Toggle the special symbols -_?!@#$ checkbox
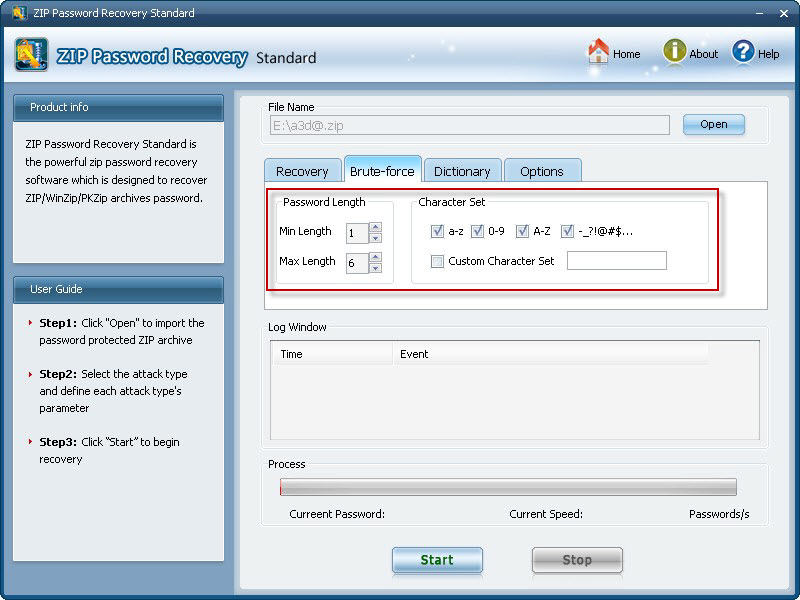 (x=567, y=232)
